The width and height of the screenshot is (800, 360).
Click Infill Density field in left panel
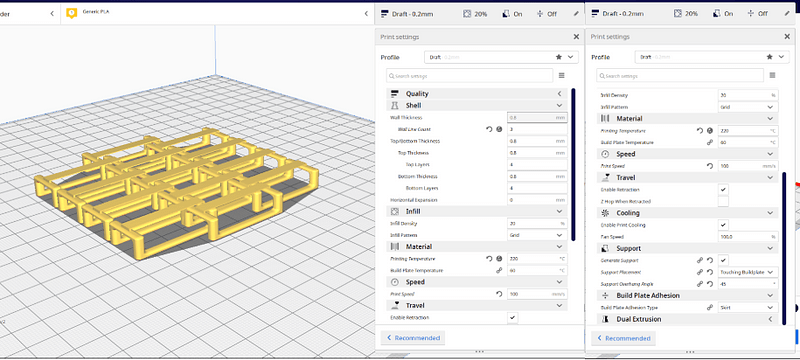pos(537,223)
